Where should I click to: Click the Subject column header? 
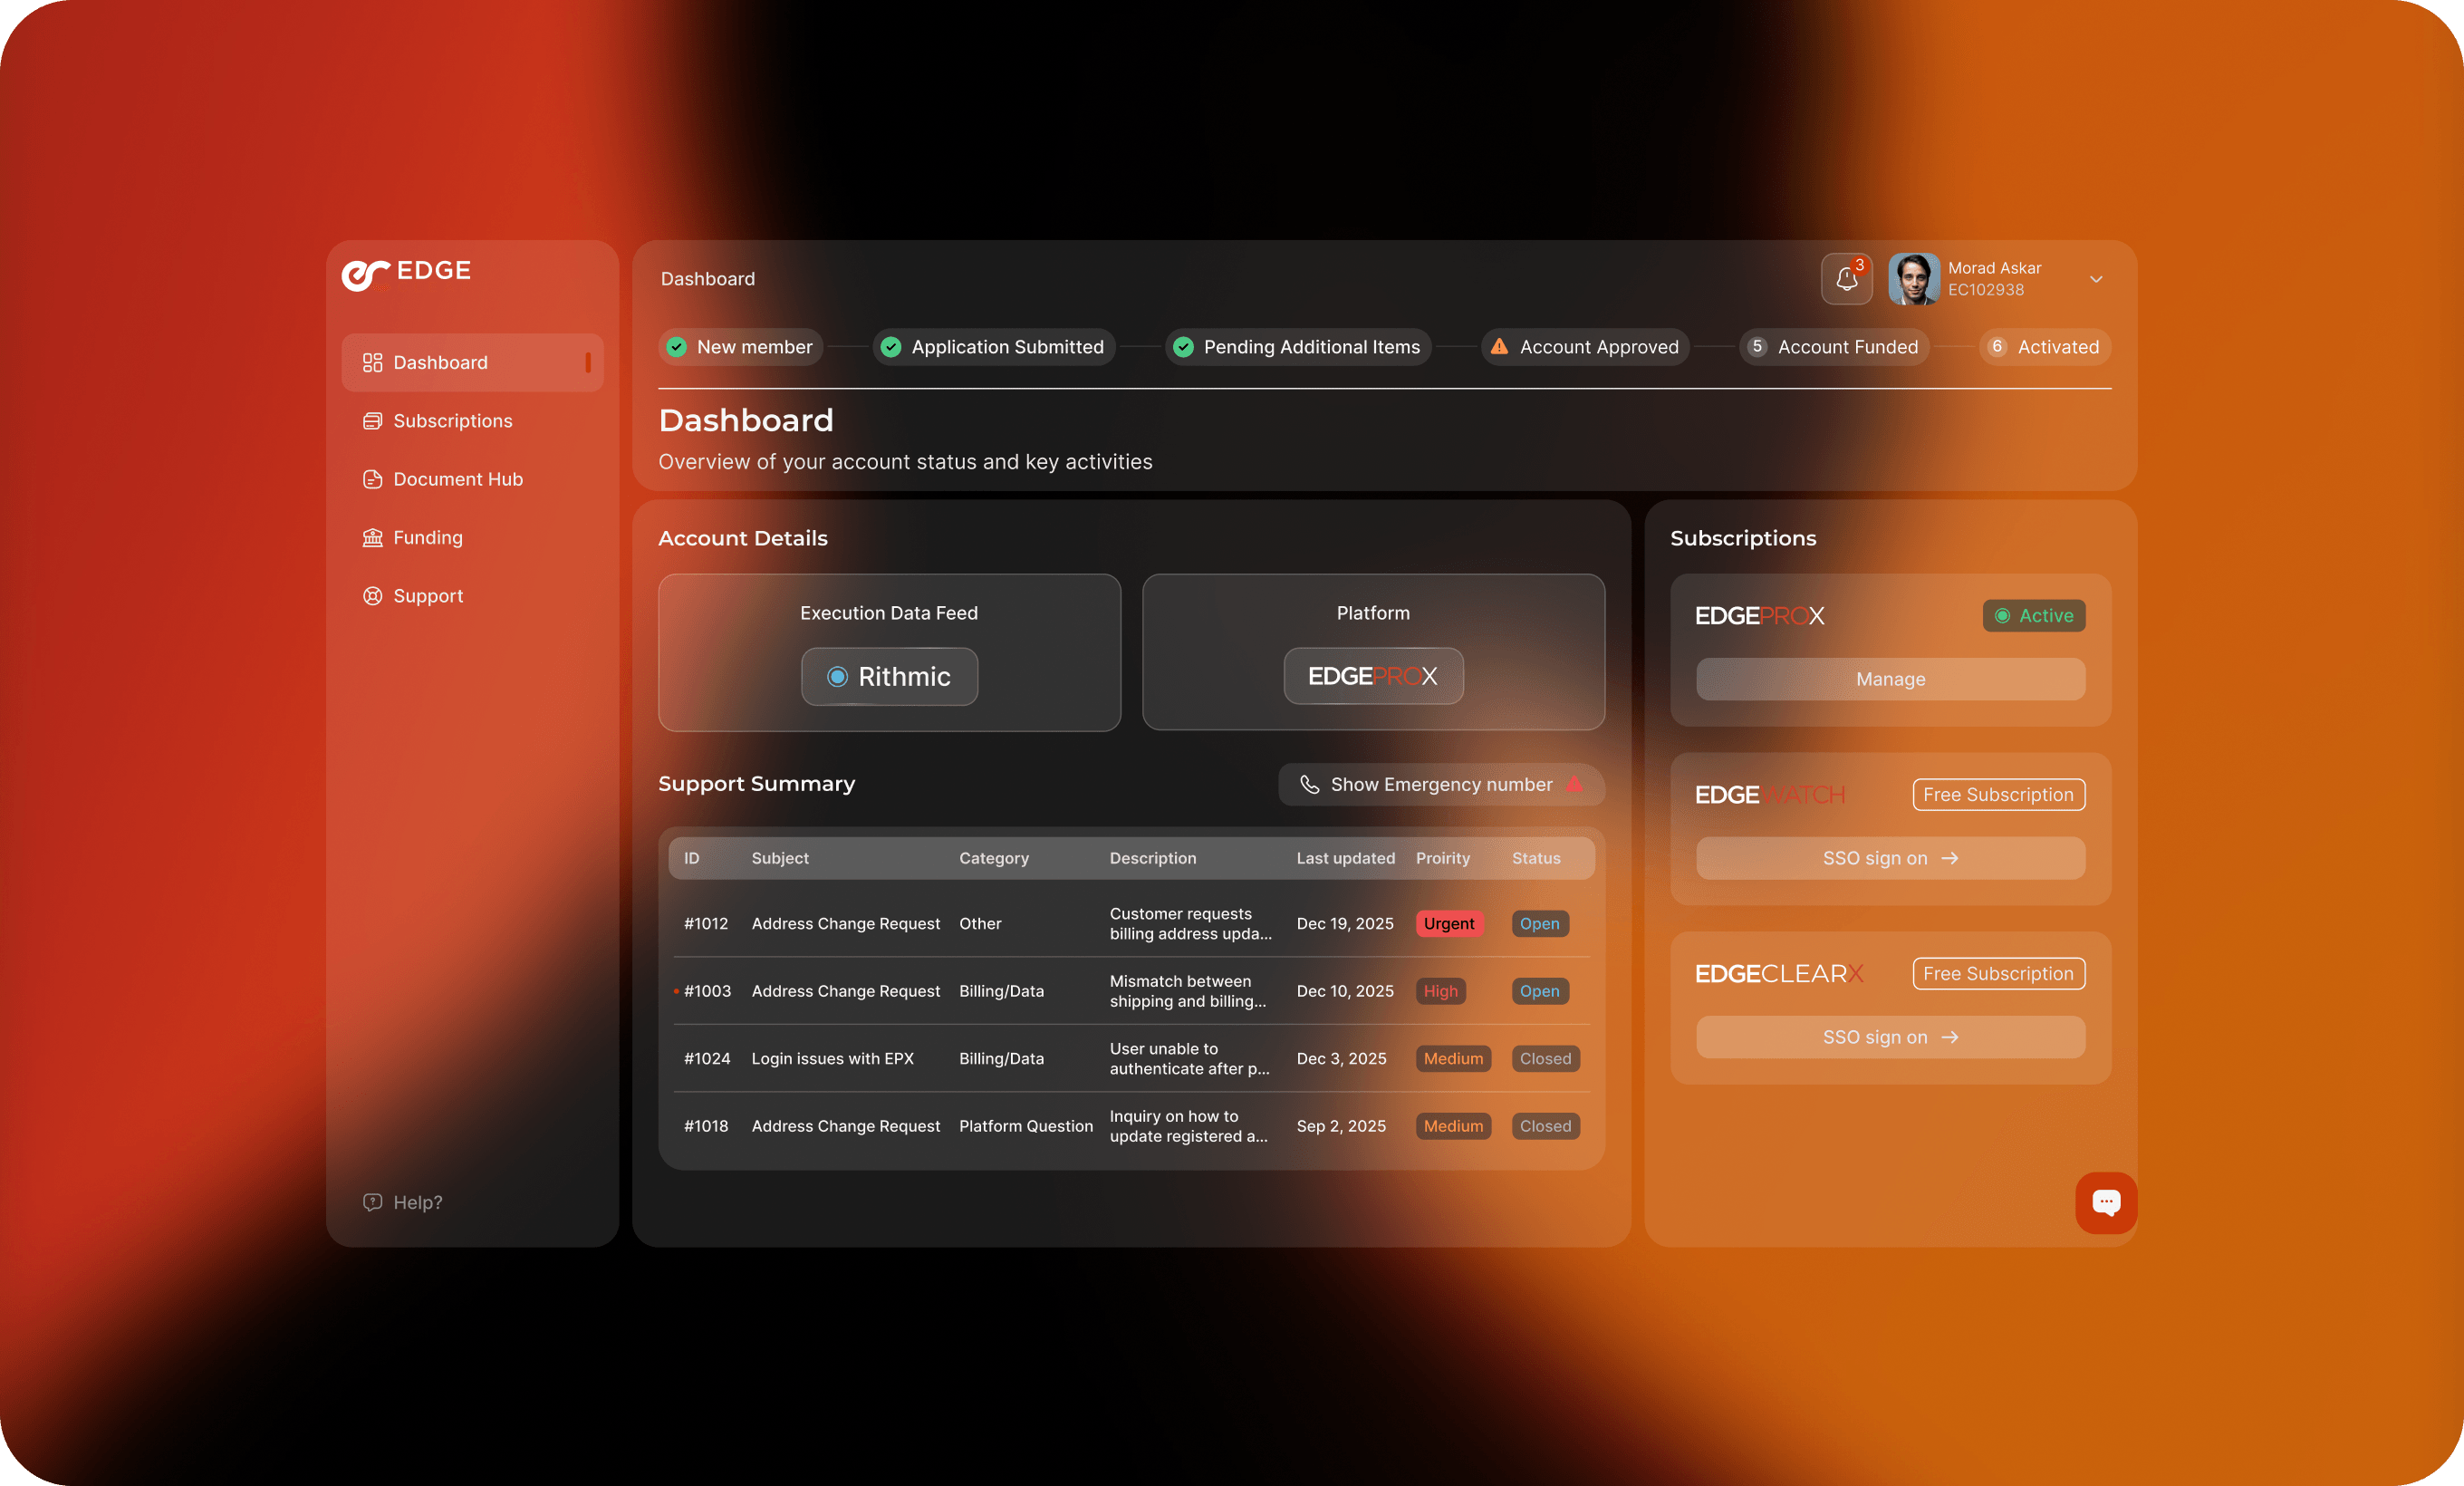[x=780, y=858]
